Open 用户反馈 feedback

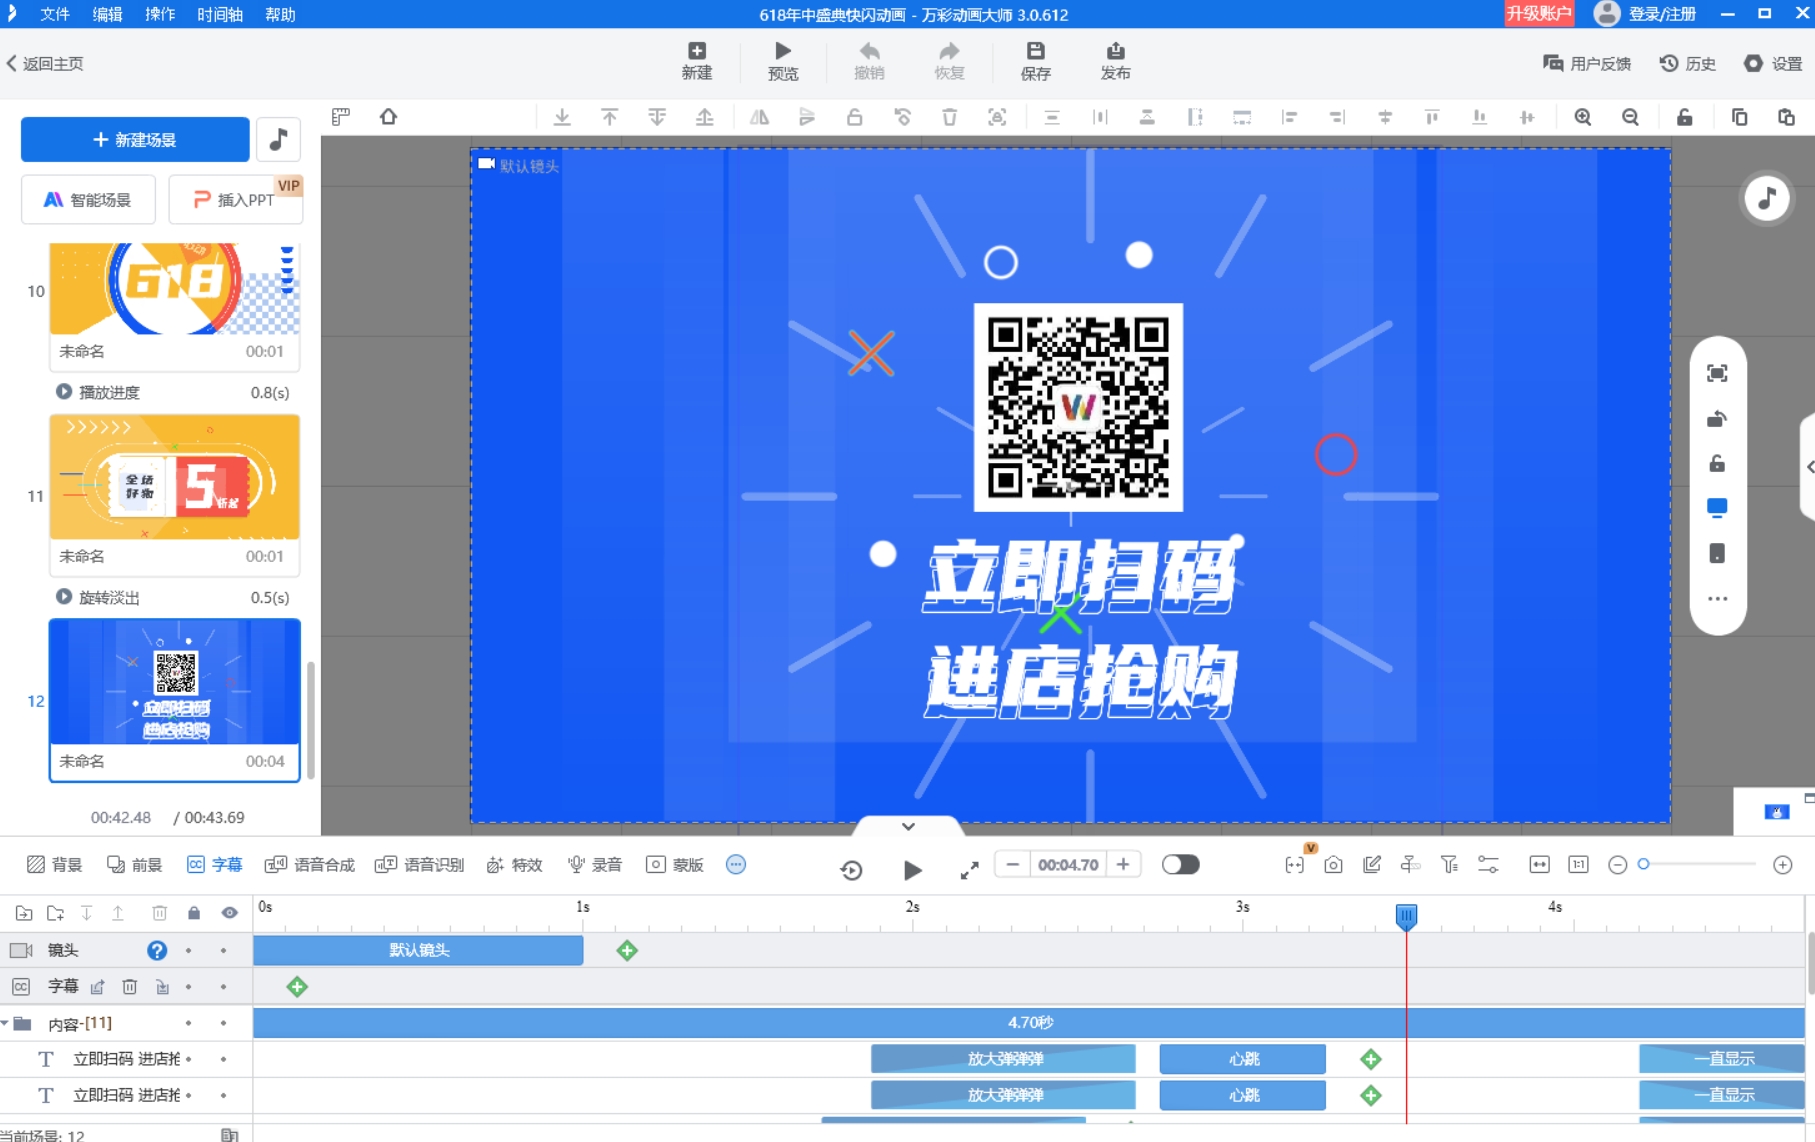[1587, 63]
